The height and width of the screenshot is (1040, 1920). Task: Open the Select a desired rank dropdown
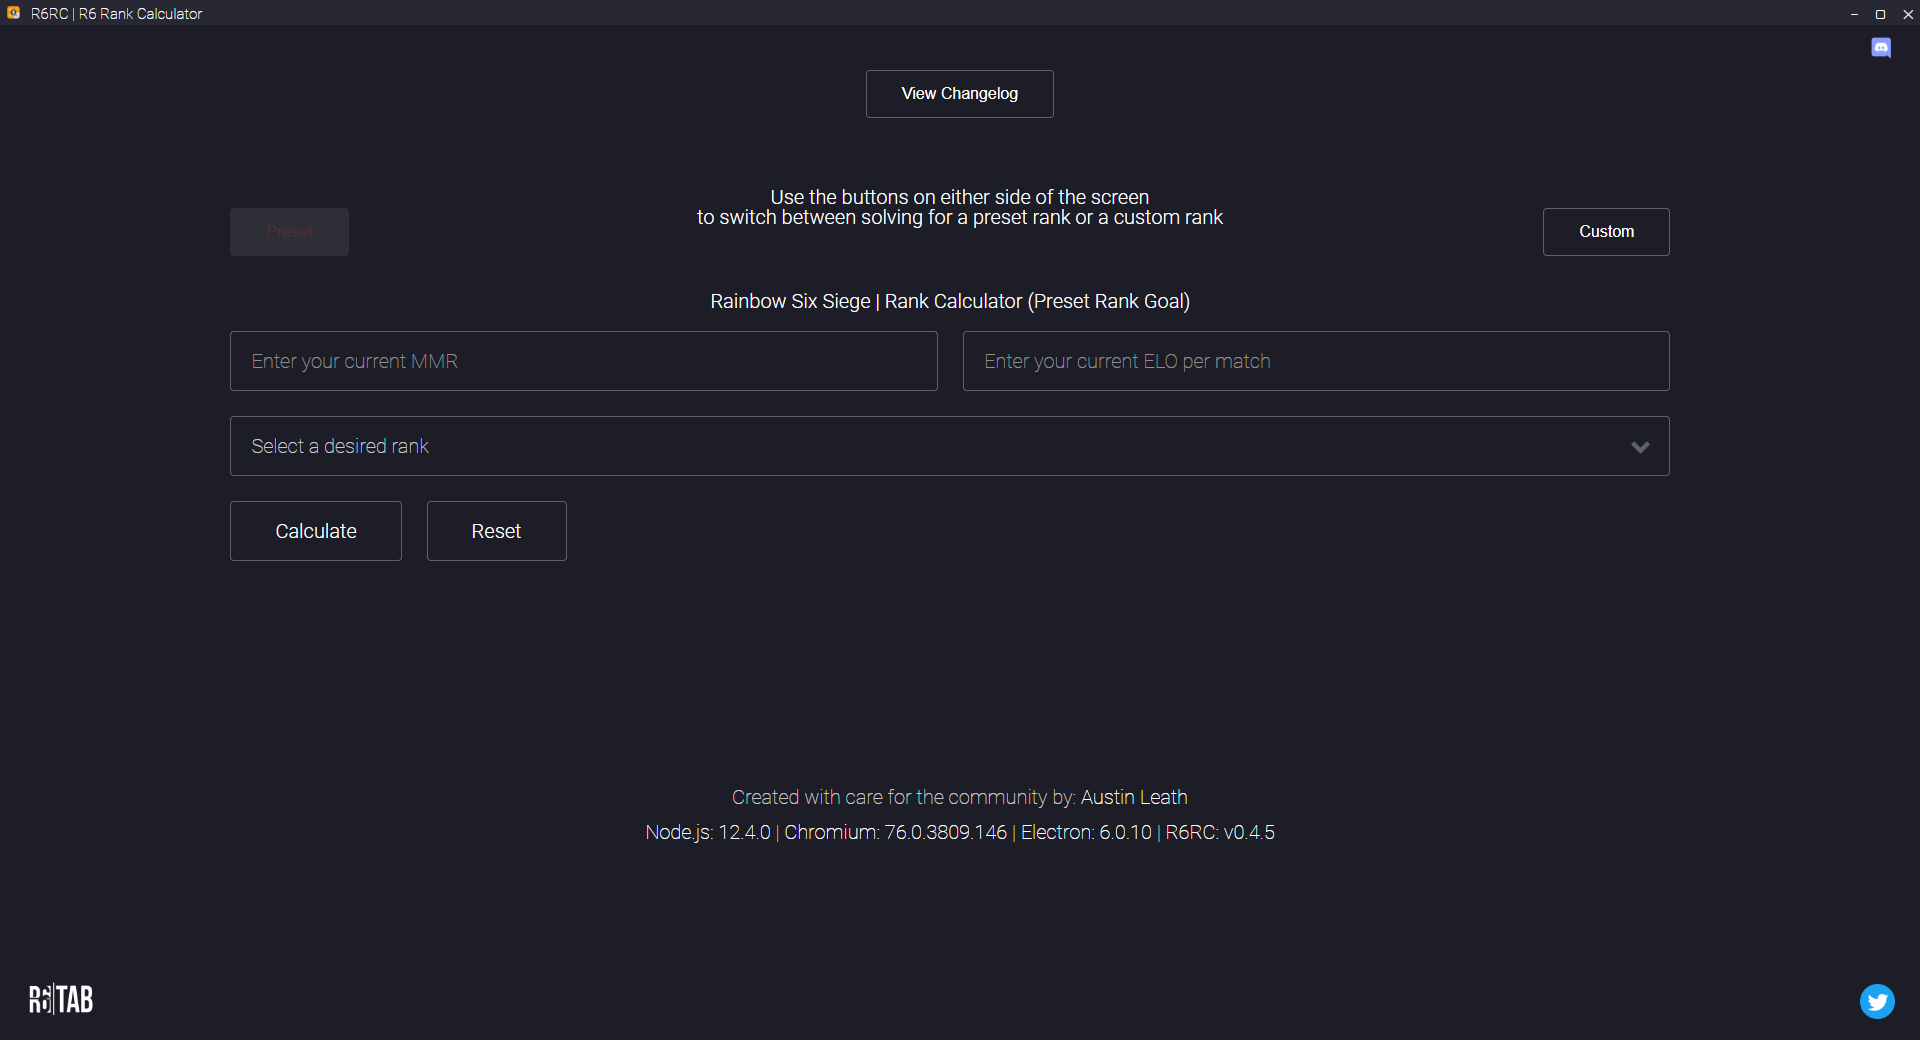(949, 446)
